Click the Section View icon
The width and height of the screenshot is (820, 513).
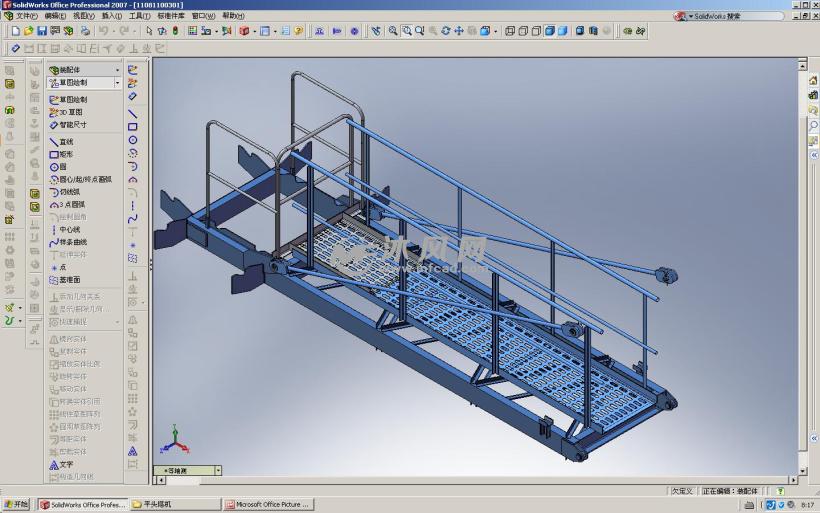pos(593,31)
